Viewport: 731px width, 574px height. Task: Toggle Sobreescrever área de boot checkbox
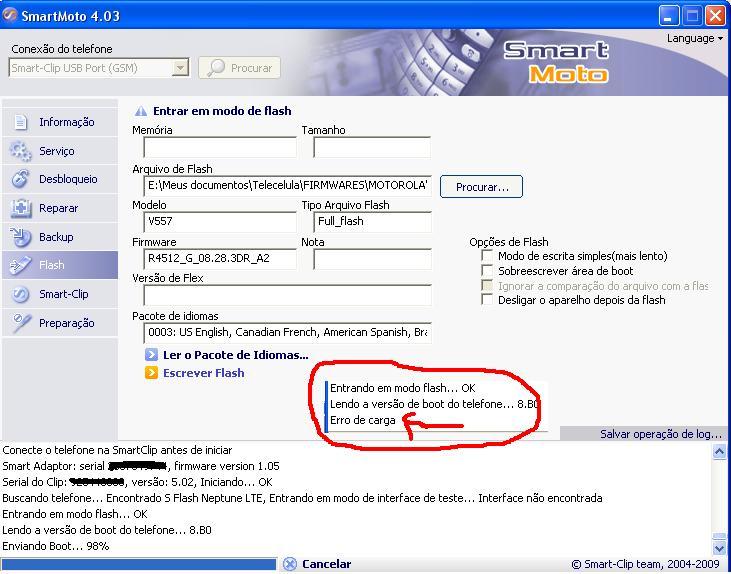tap(487, 271)
